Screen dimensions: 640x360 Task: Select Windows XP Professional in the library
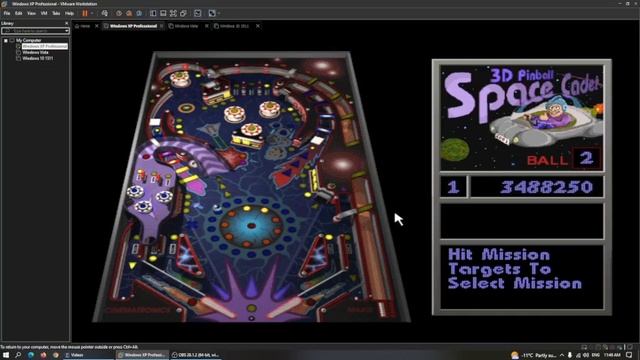point(44,46)
